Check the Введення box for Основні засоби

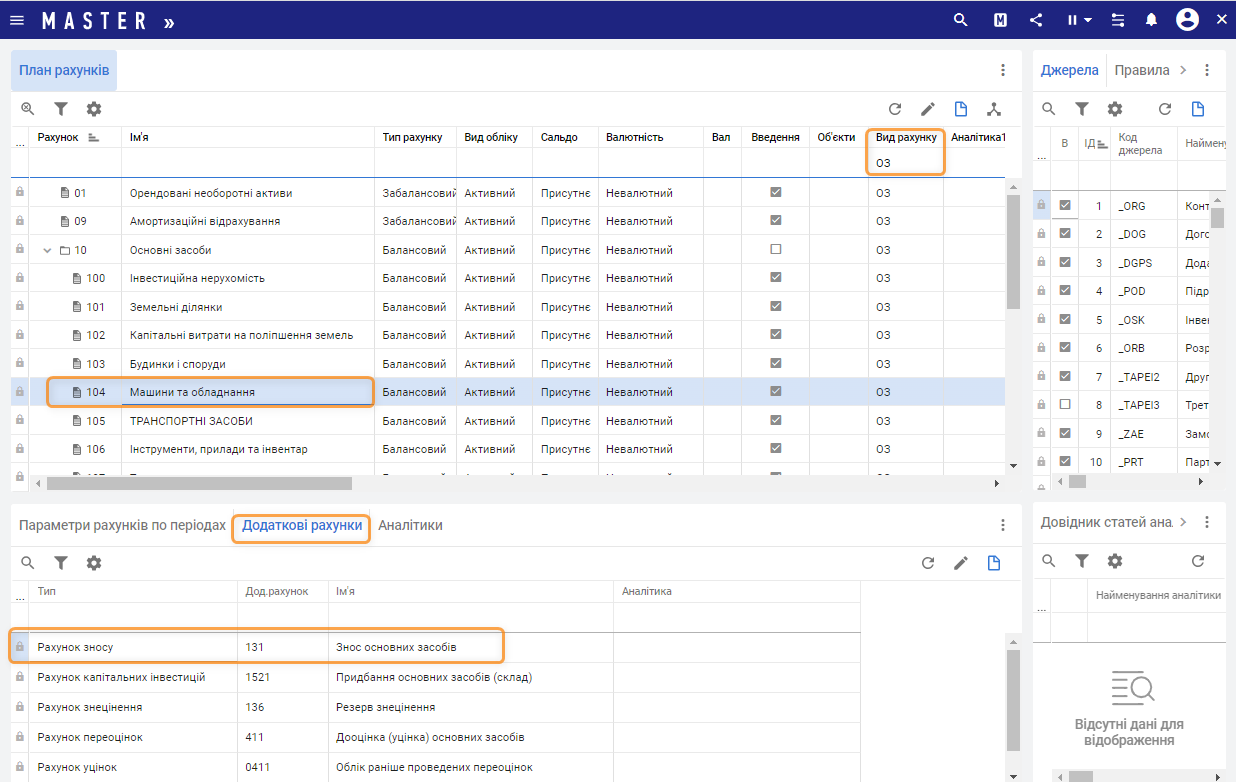(775, 250)
